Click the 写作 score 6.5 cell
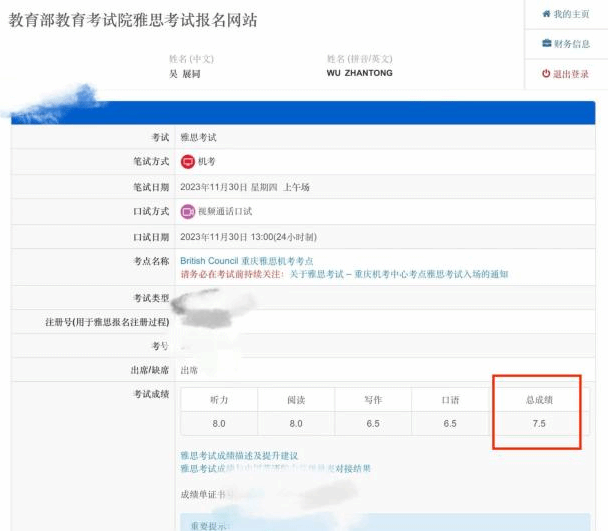This screenshot has height=531, width=608. (x=373, y=424)
